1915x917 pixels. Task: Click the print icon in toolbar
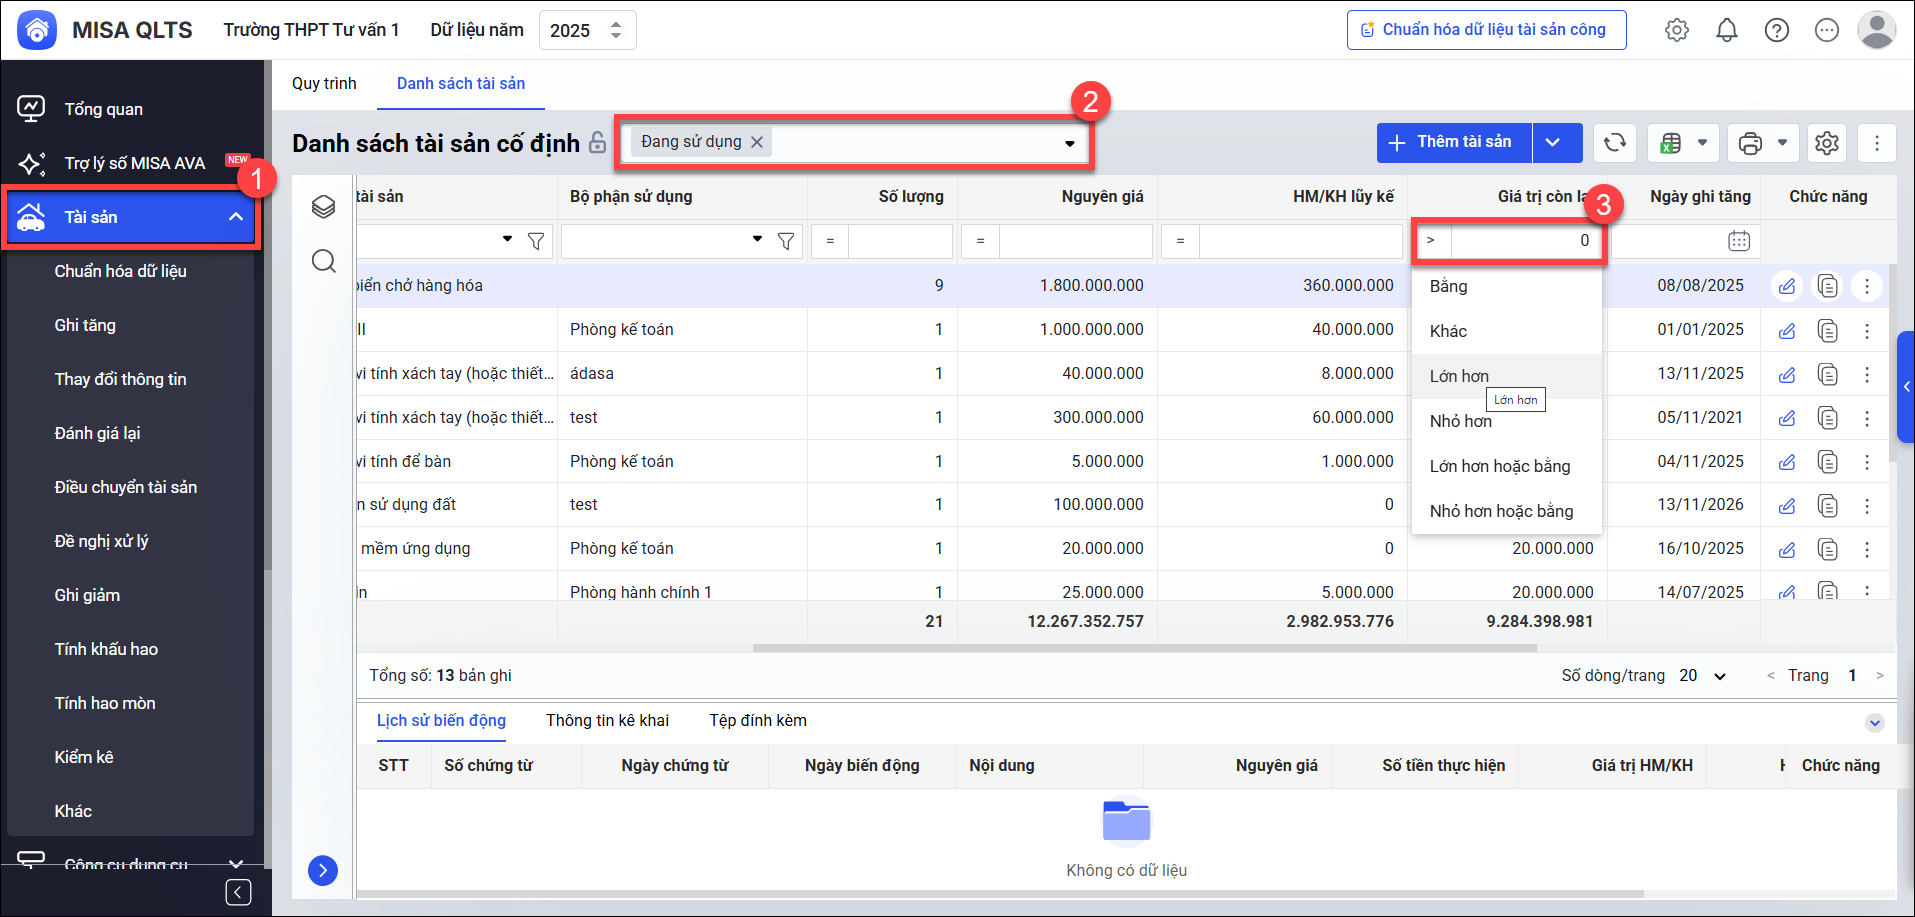pyautogui.click(x=1750, y=143)
